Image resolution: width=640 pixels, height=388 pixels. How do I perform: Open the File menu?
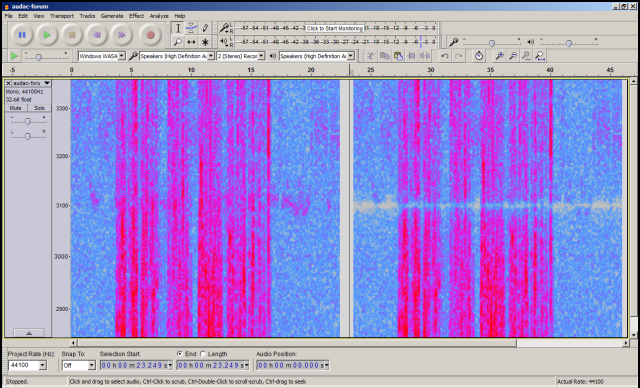pos(9,16)
